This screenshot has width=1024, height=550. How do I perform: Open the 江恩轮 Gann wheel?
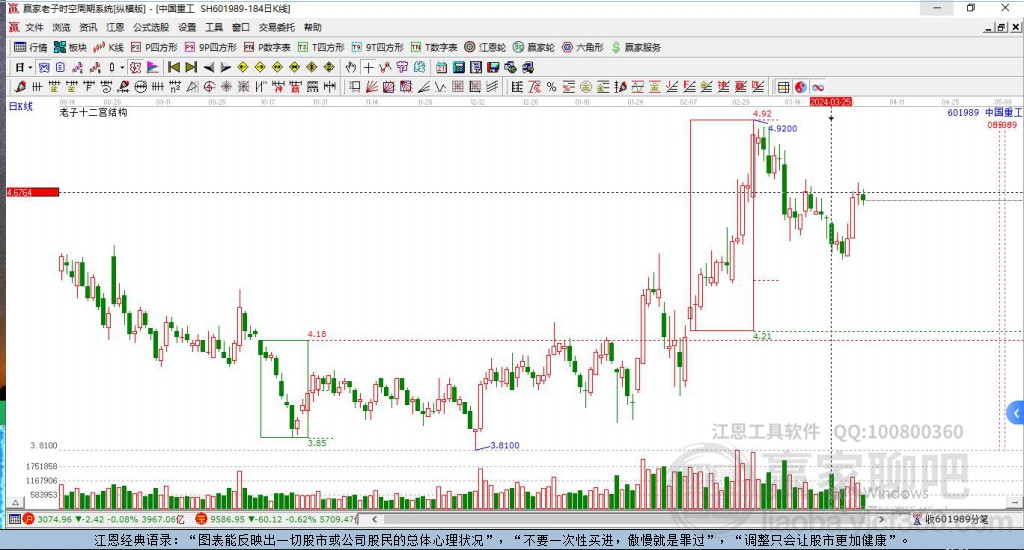[485, 47]
